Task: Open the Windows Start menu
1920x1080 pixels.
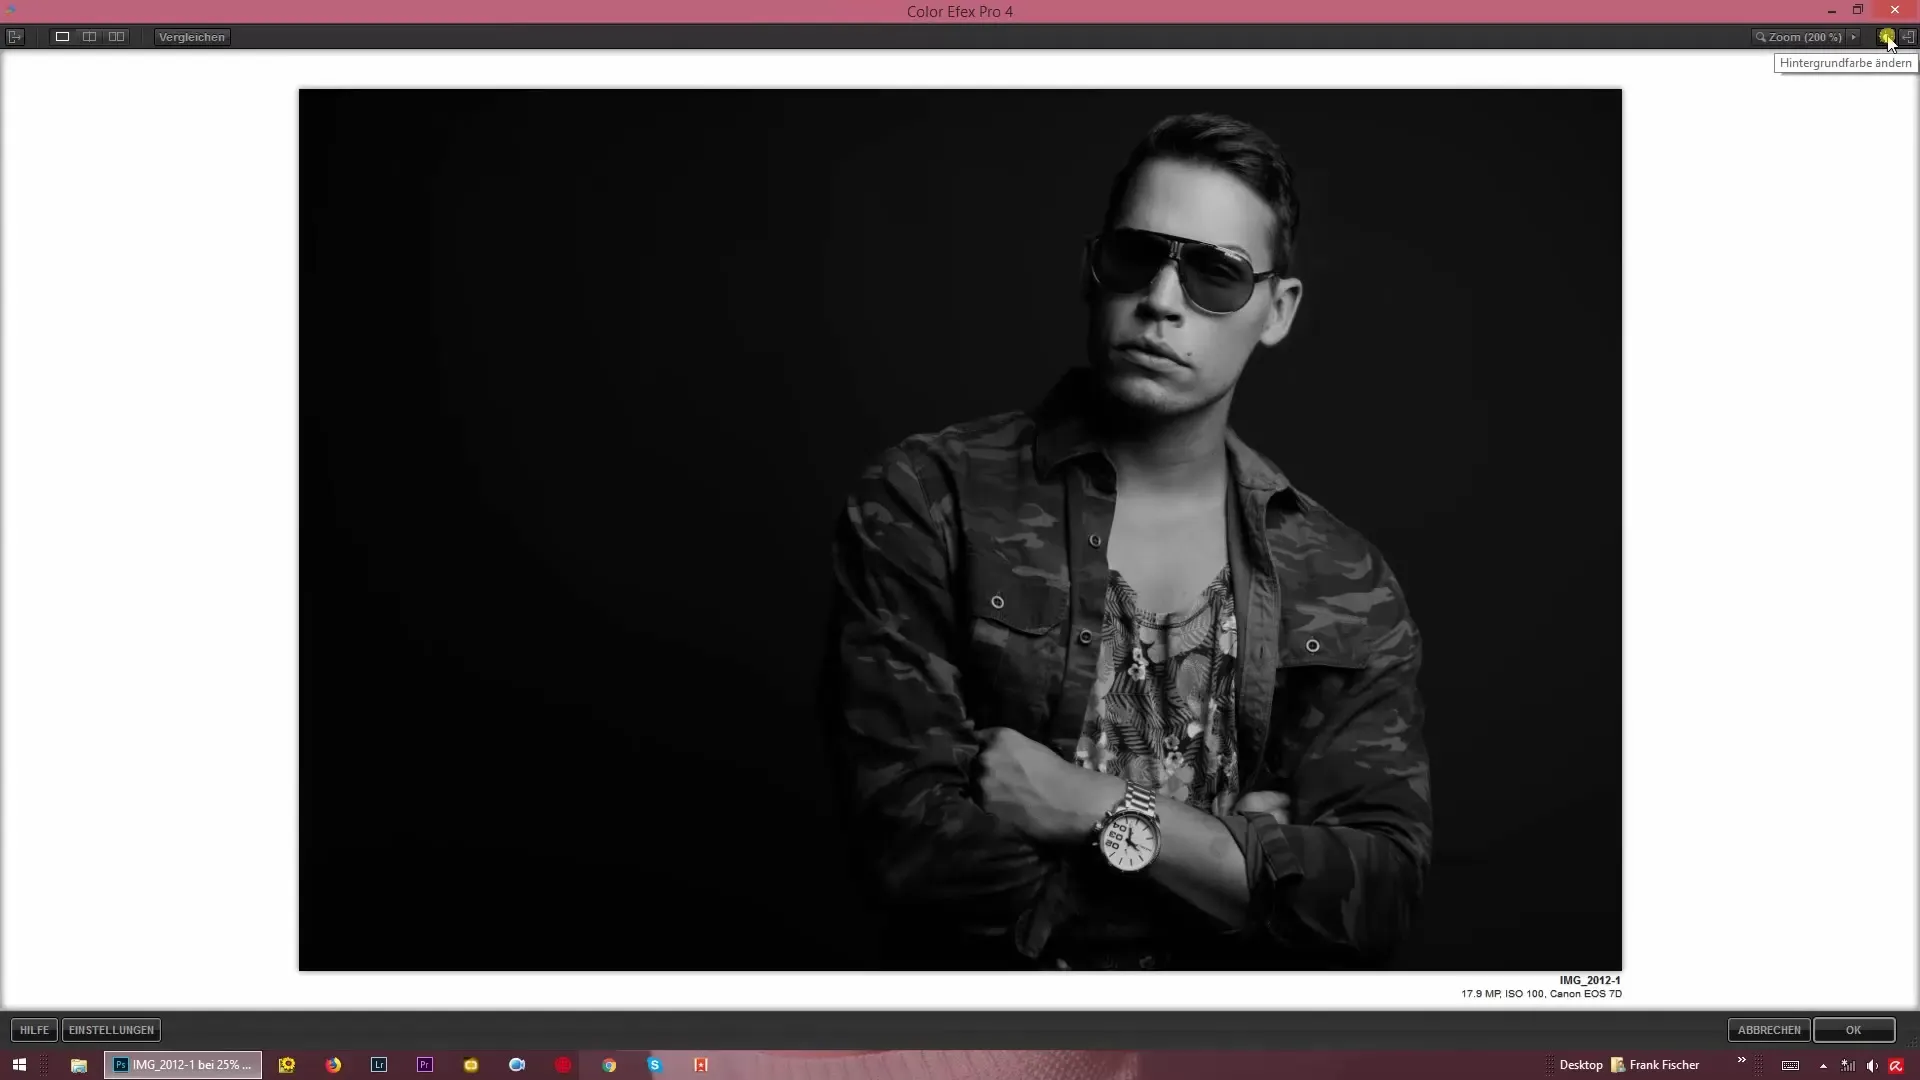Action: pyautogui.click(x=19, y=1065)
